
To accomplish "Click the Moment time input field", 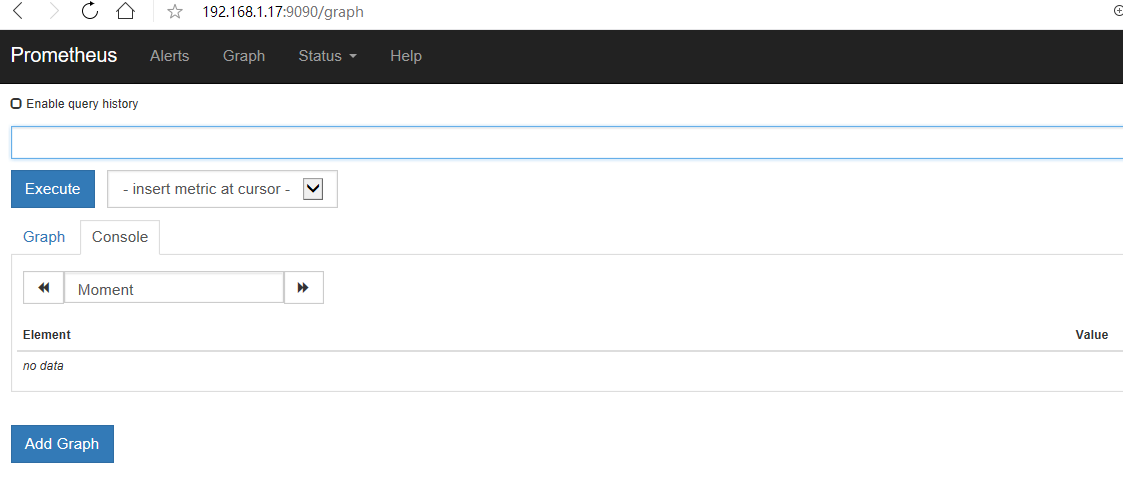I will pos(174,288).
